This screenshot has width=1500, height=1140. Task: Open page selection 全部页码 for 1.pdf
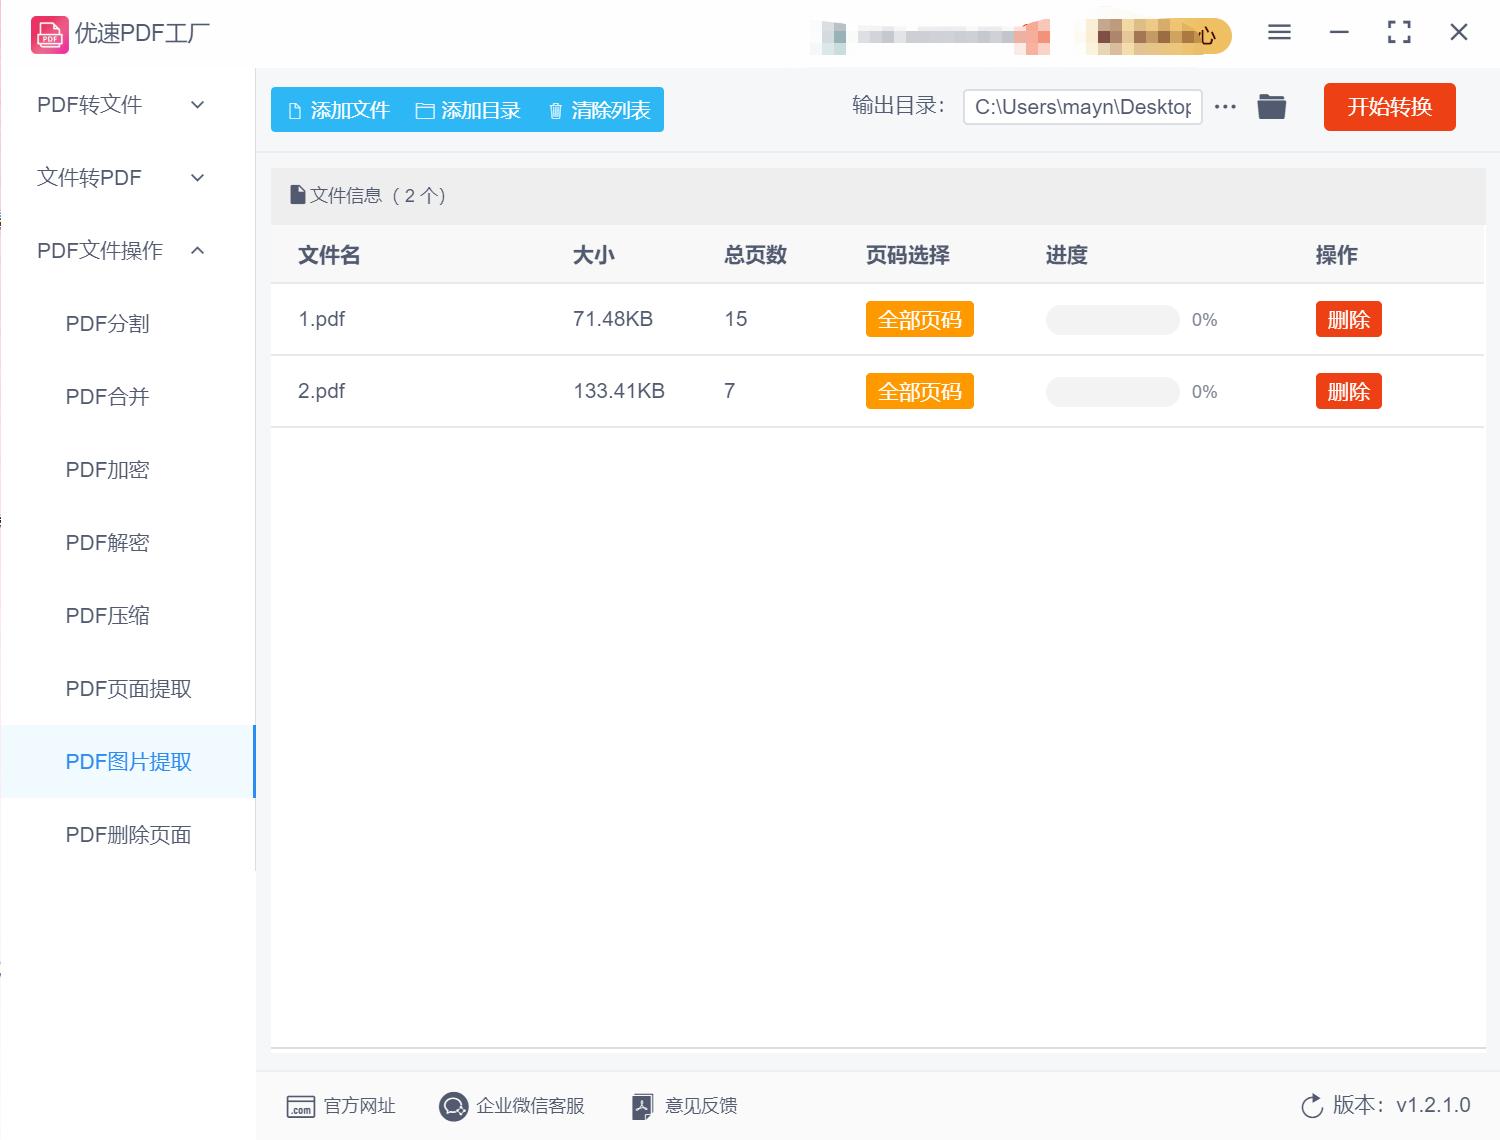click(x=919, y=319)
